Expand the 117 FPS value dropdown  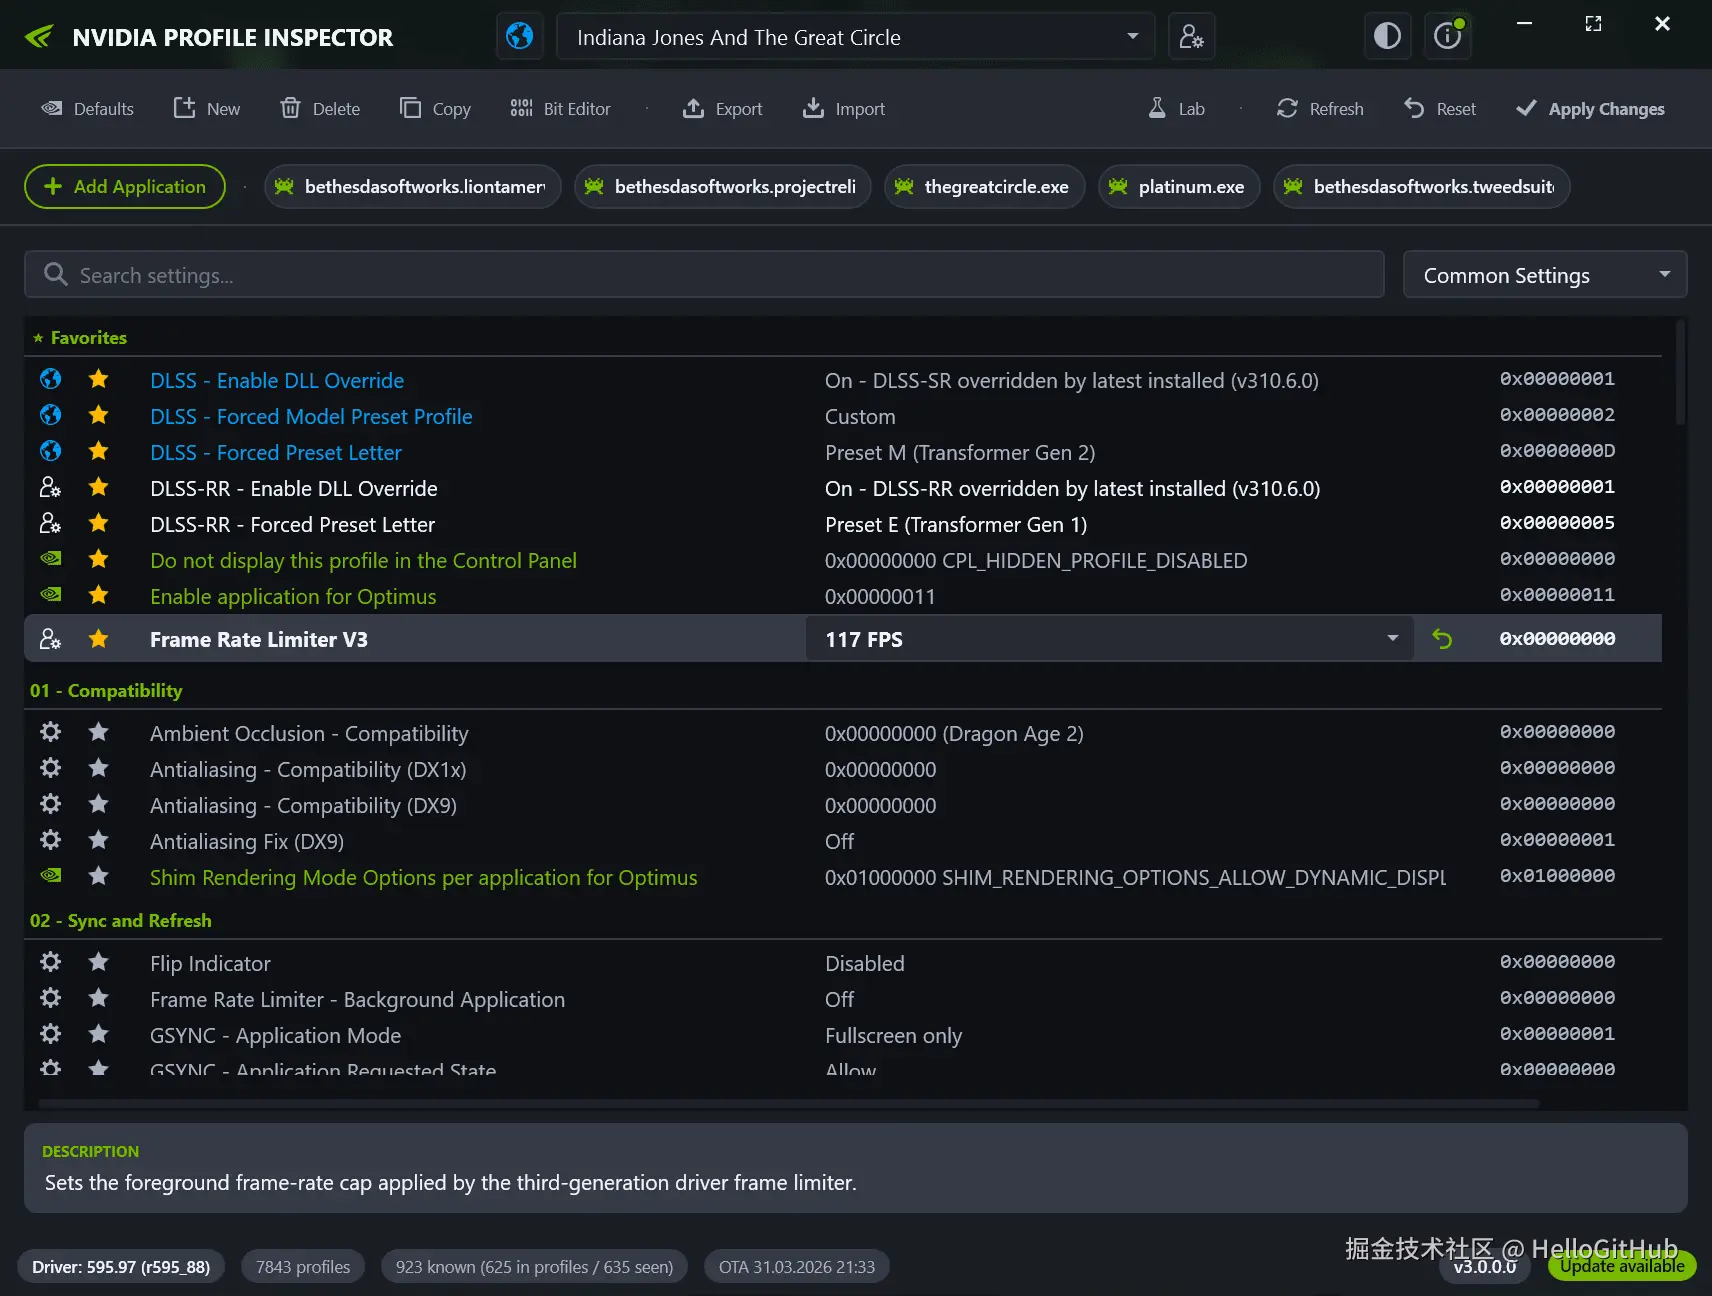(1109, 639)
